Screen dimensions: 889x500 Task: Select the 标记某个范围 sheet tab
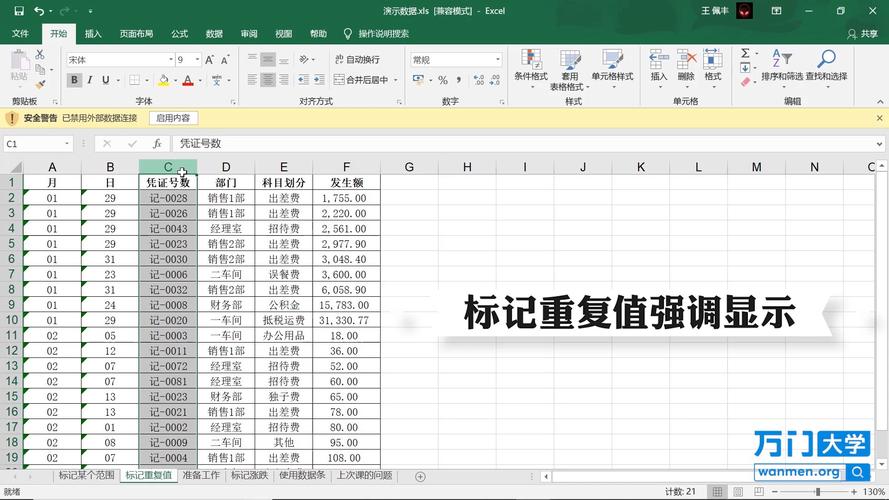pos(86,476)
